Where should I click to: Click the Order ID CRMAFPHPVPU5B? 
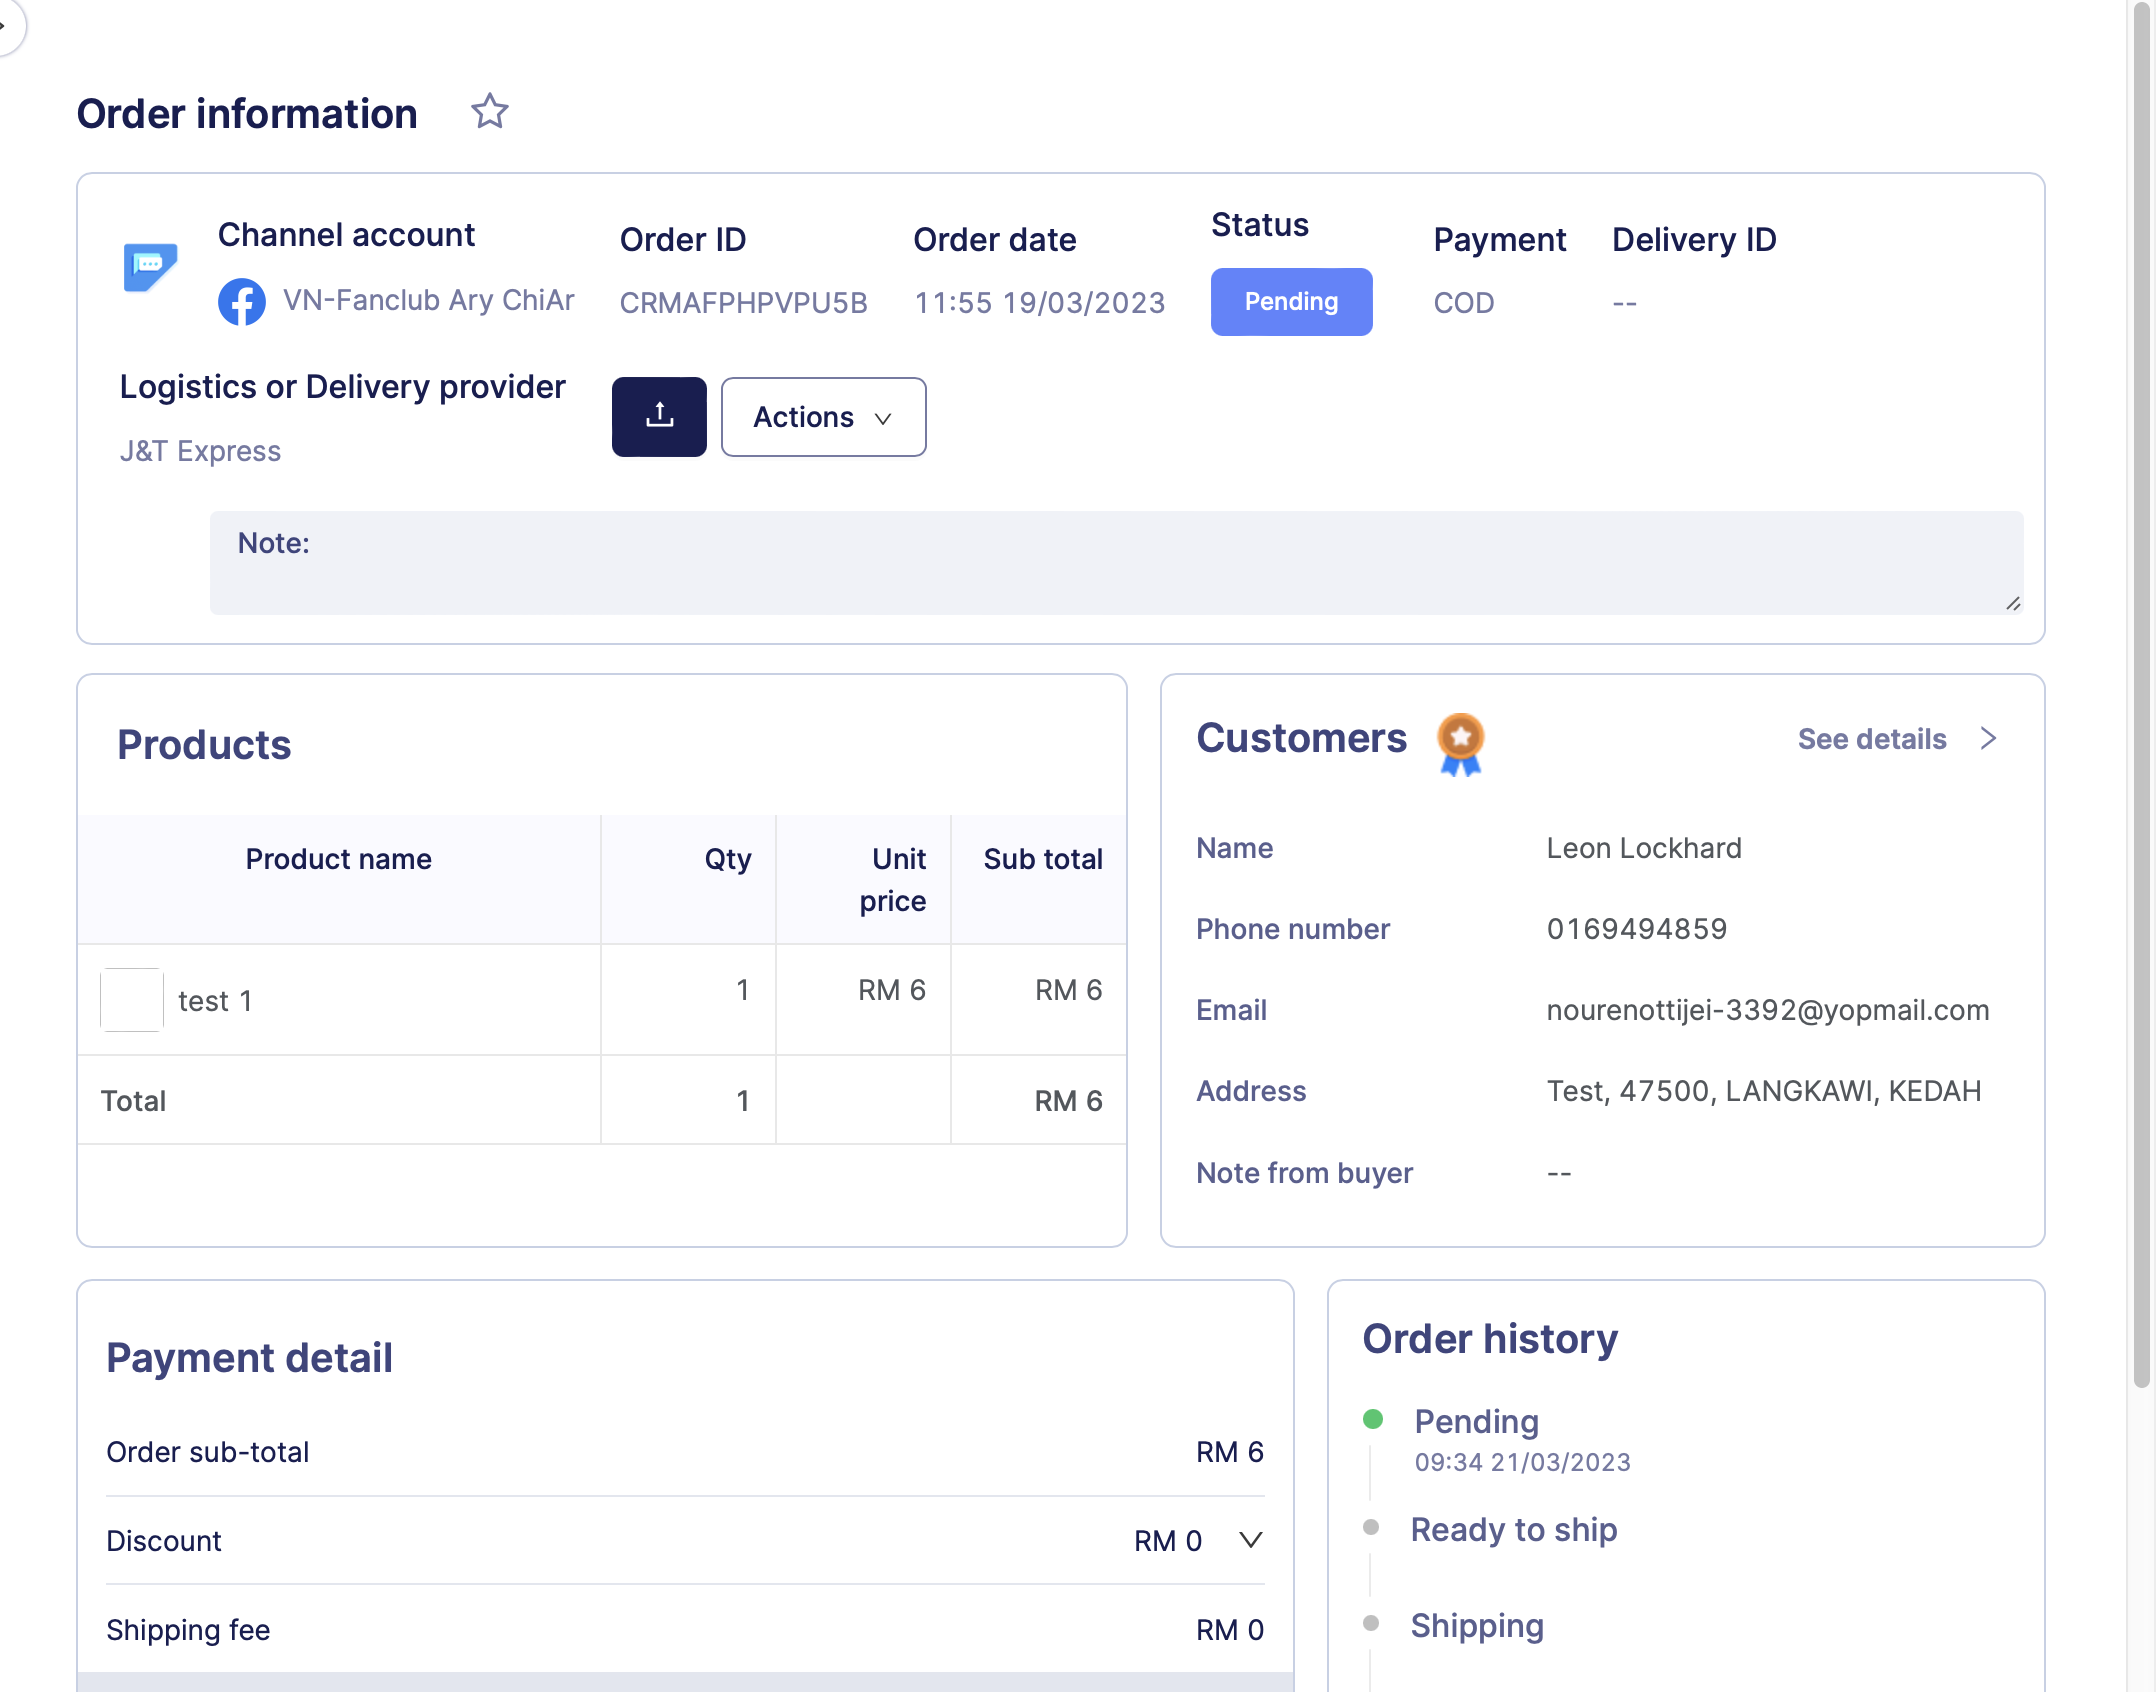pyautogui.click(x=743, y=303)
